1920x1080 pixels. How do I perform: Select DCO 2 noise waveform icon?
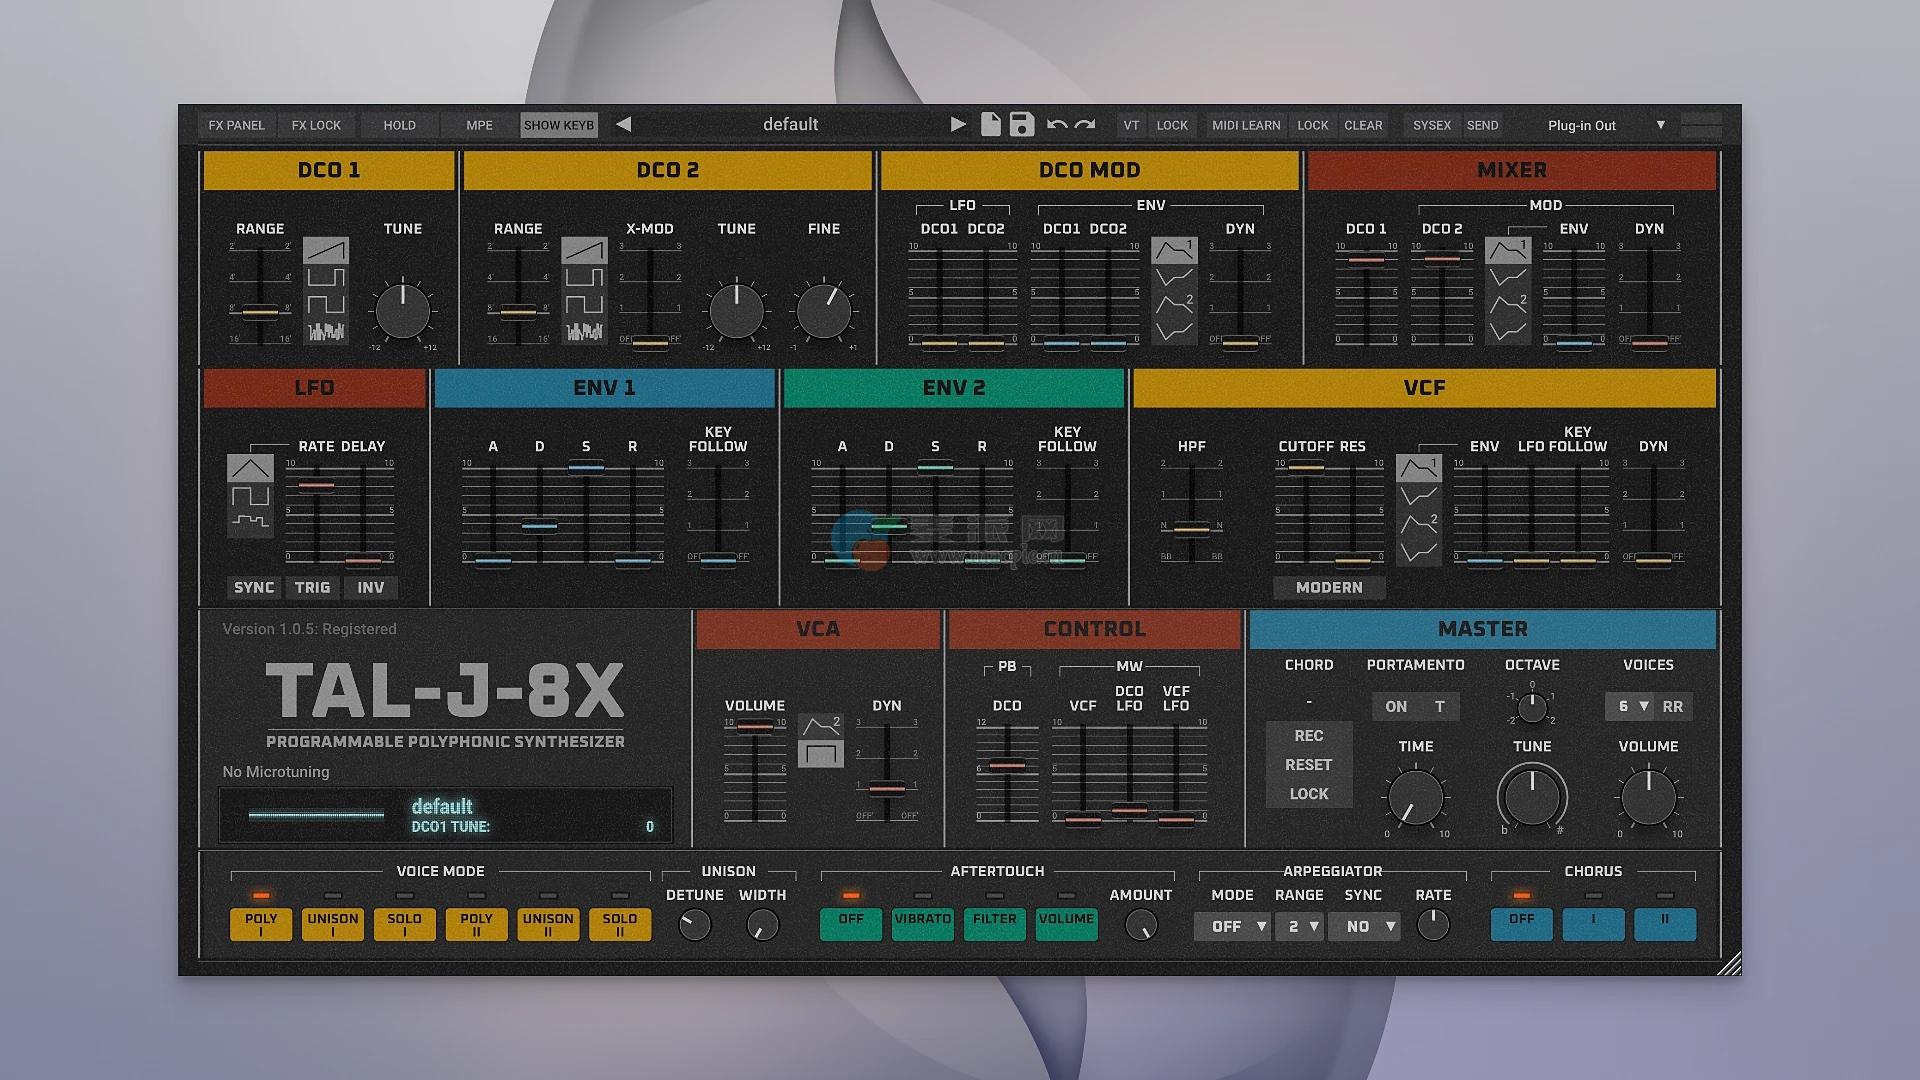[x=584, y=331]
